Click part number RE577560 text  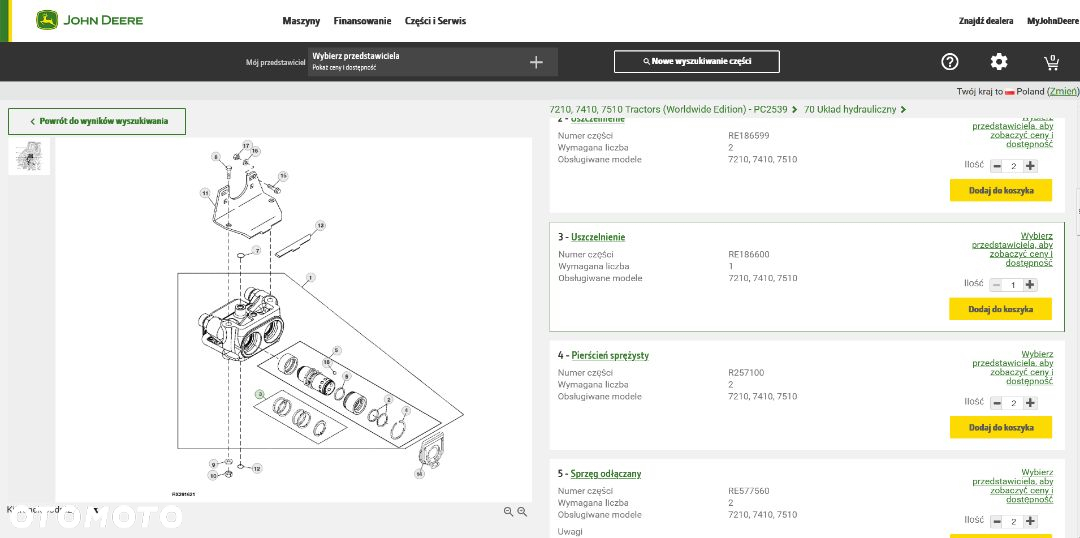pyautogui.click(x=749, y=491)
